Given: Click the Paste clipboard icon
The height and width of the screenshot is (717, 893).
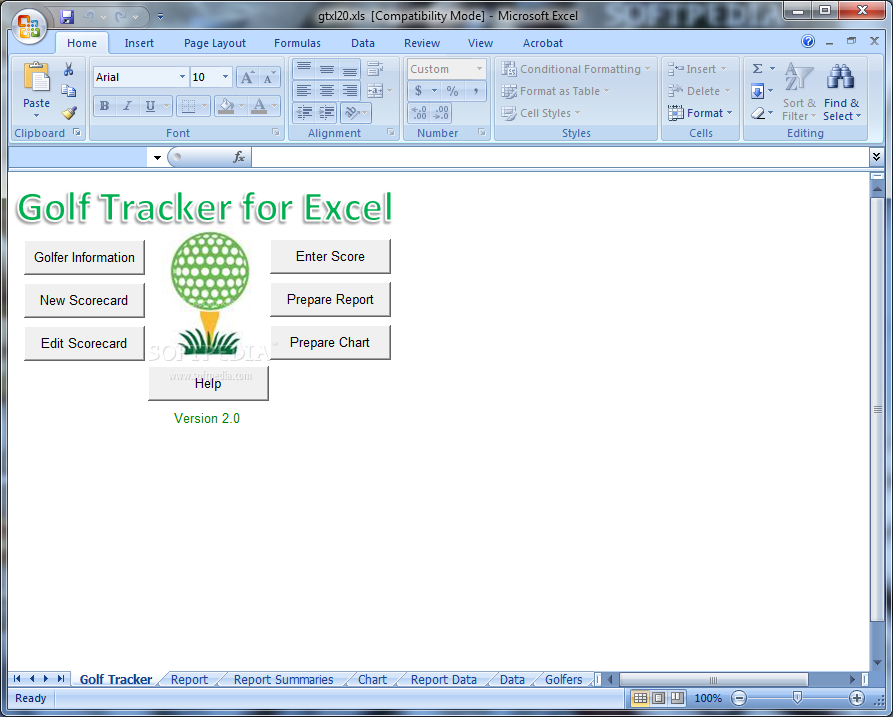Looking at the screenshot, I should 36,77.
